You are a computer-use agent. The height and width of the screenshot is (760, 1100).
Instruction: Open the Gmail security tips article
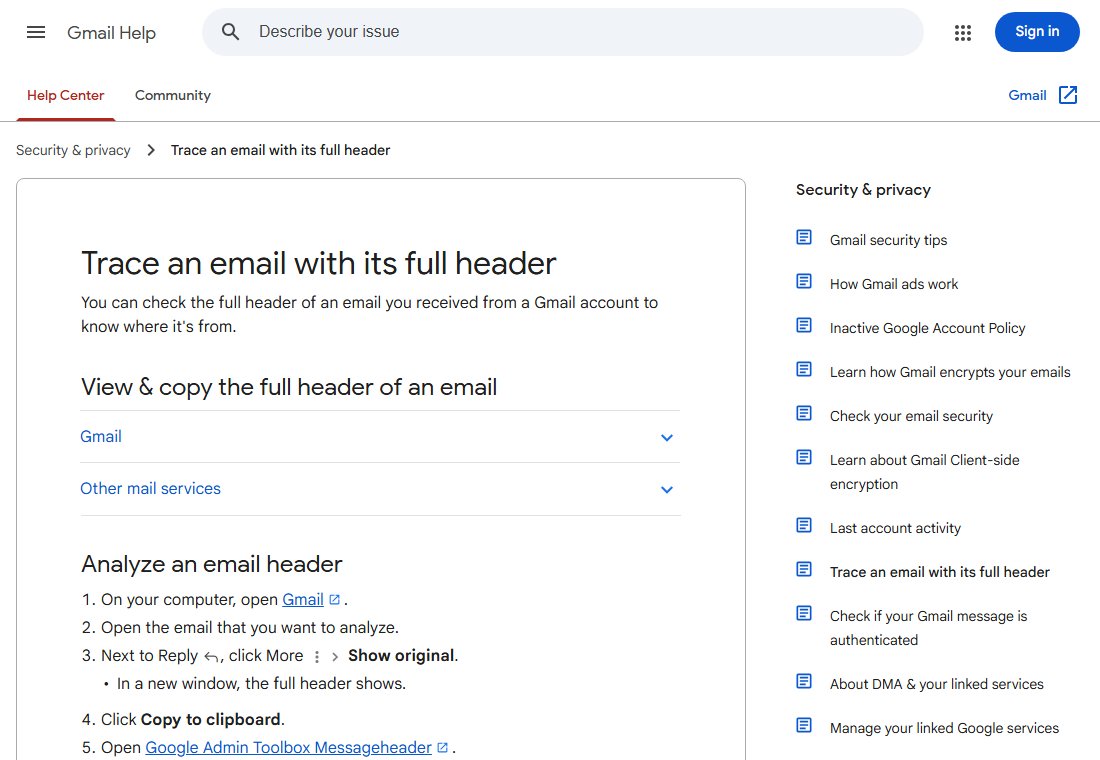tap(888, 240)
